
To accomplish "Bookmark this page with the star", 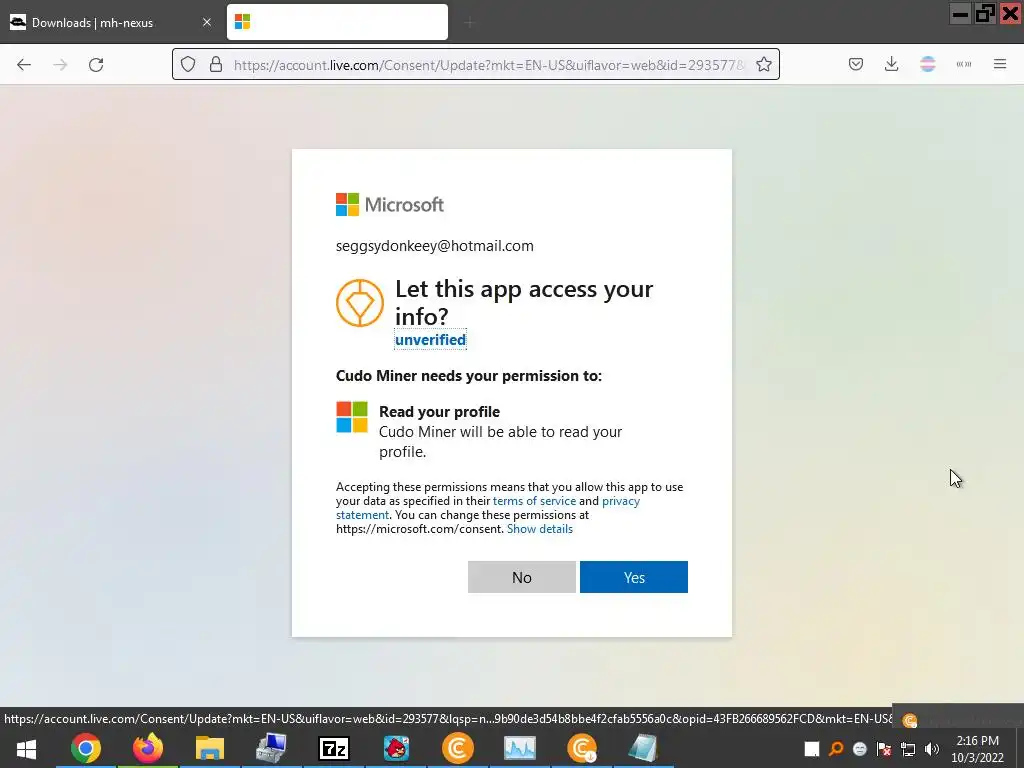I will pyautogui.click(x=763, y=64).
